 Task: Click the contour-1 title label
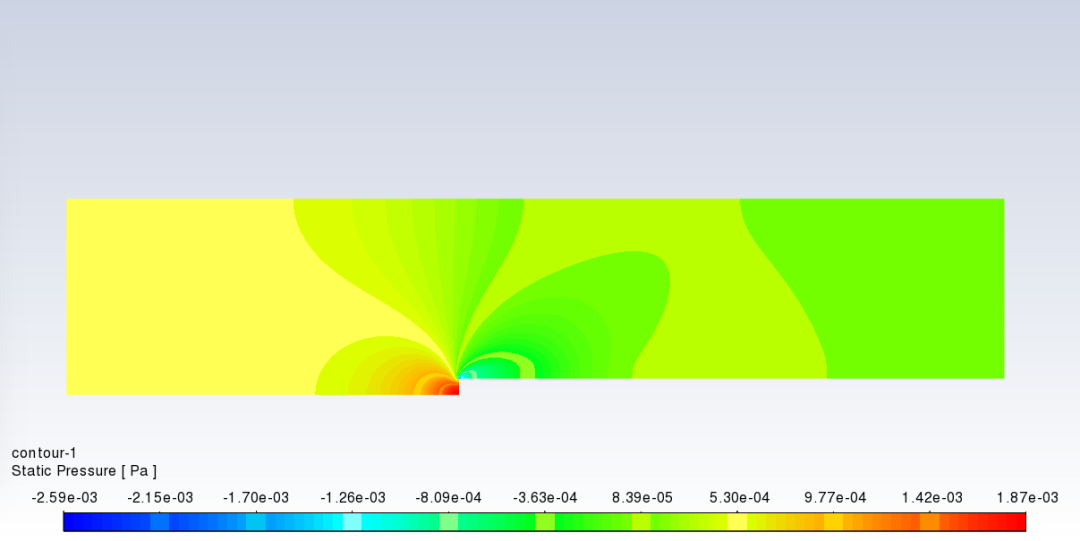tap(44, 453)
